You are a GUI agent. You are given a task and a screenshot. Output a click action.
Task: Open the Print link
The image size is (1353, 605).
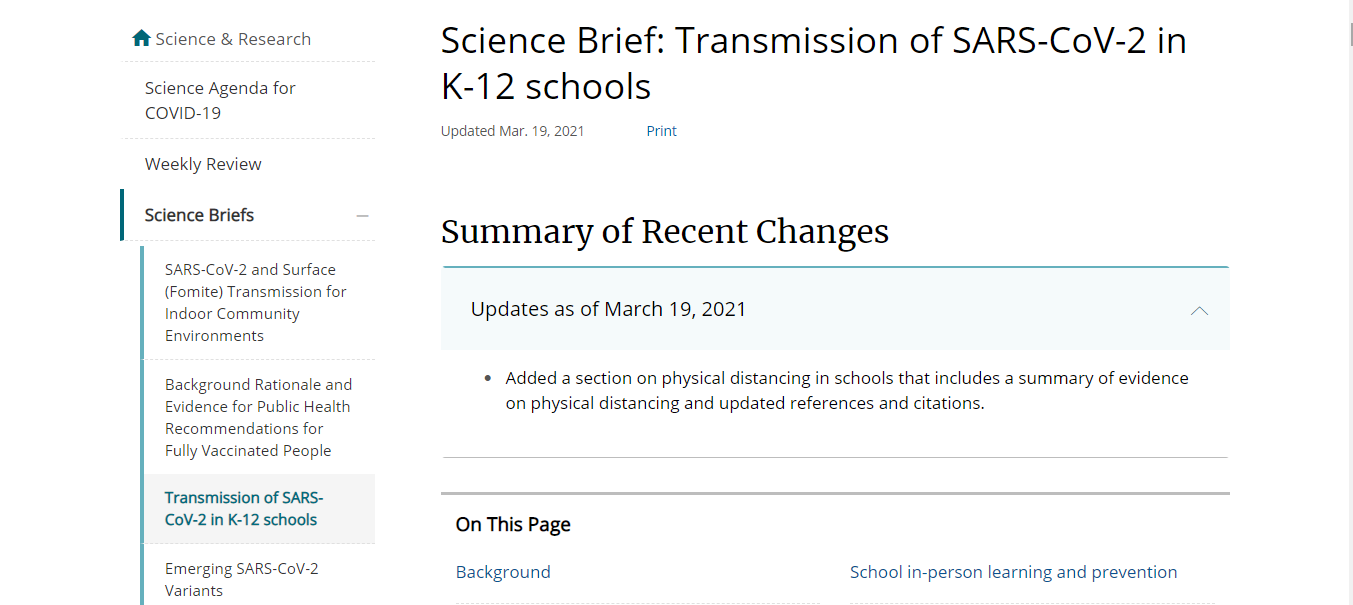[661, 131]
